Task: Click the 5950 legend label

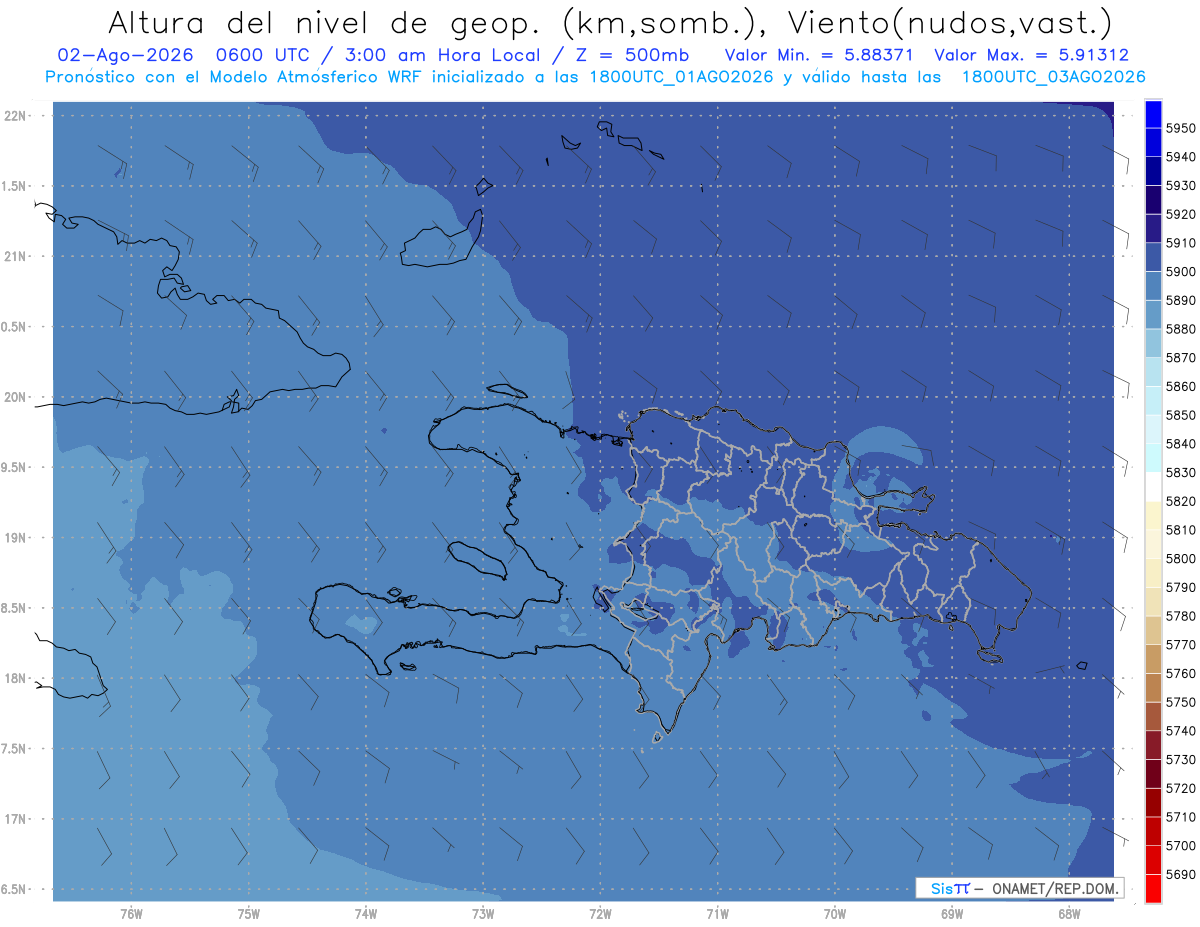Action: (1181, 128)
